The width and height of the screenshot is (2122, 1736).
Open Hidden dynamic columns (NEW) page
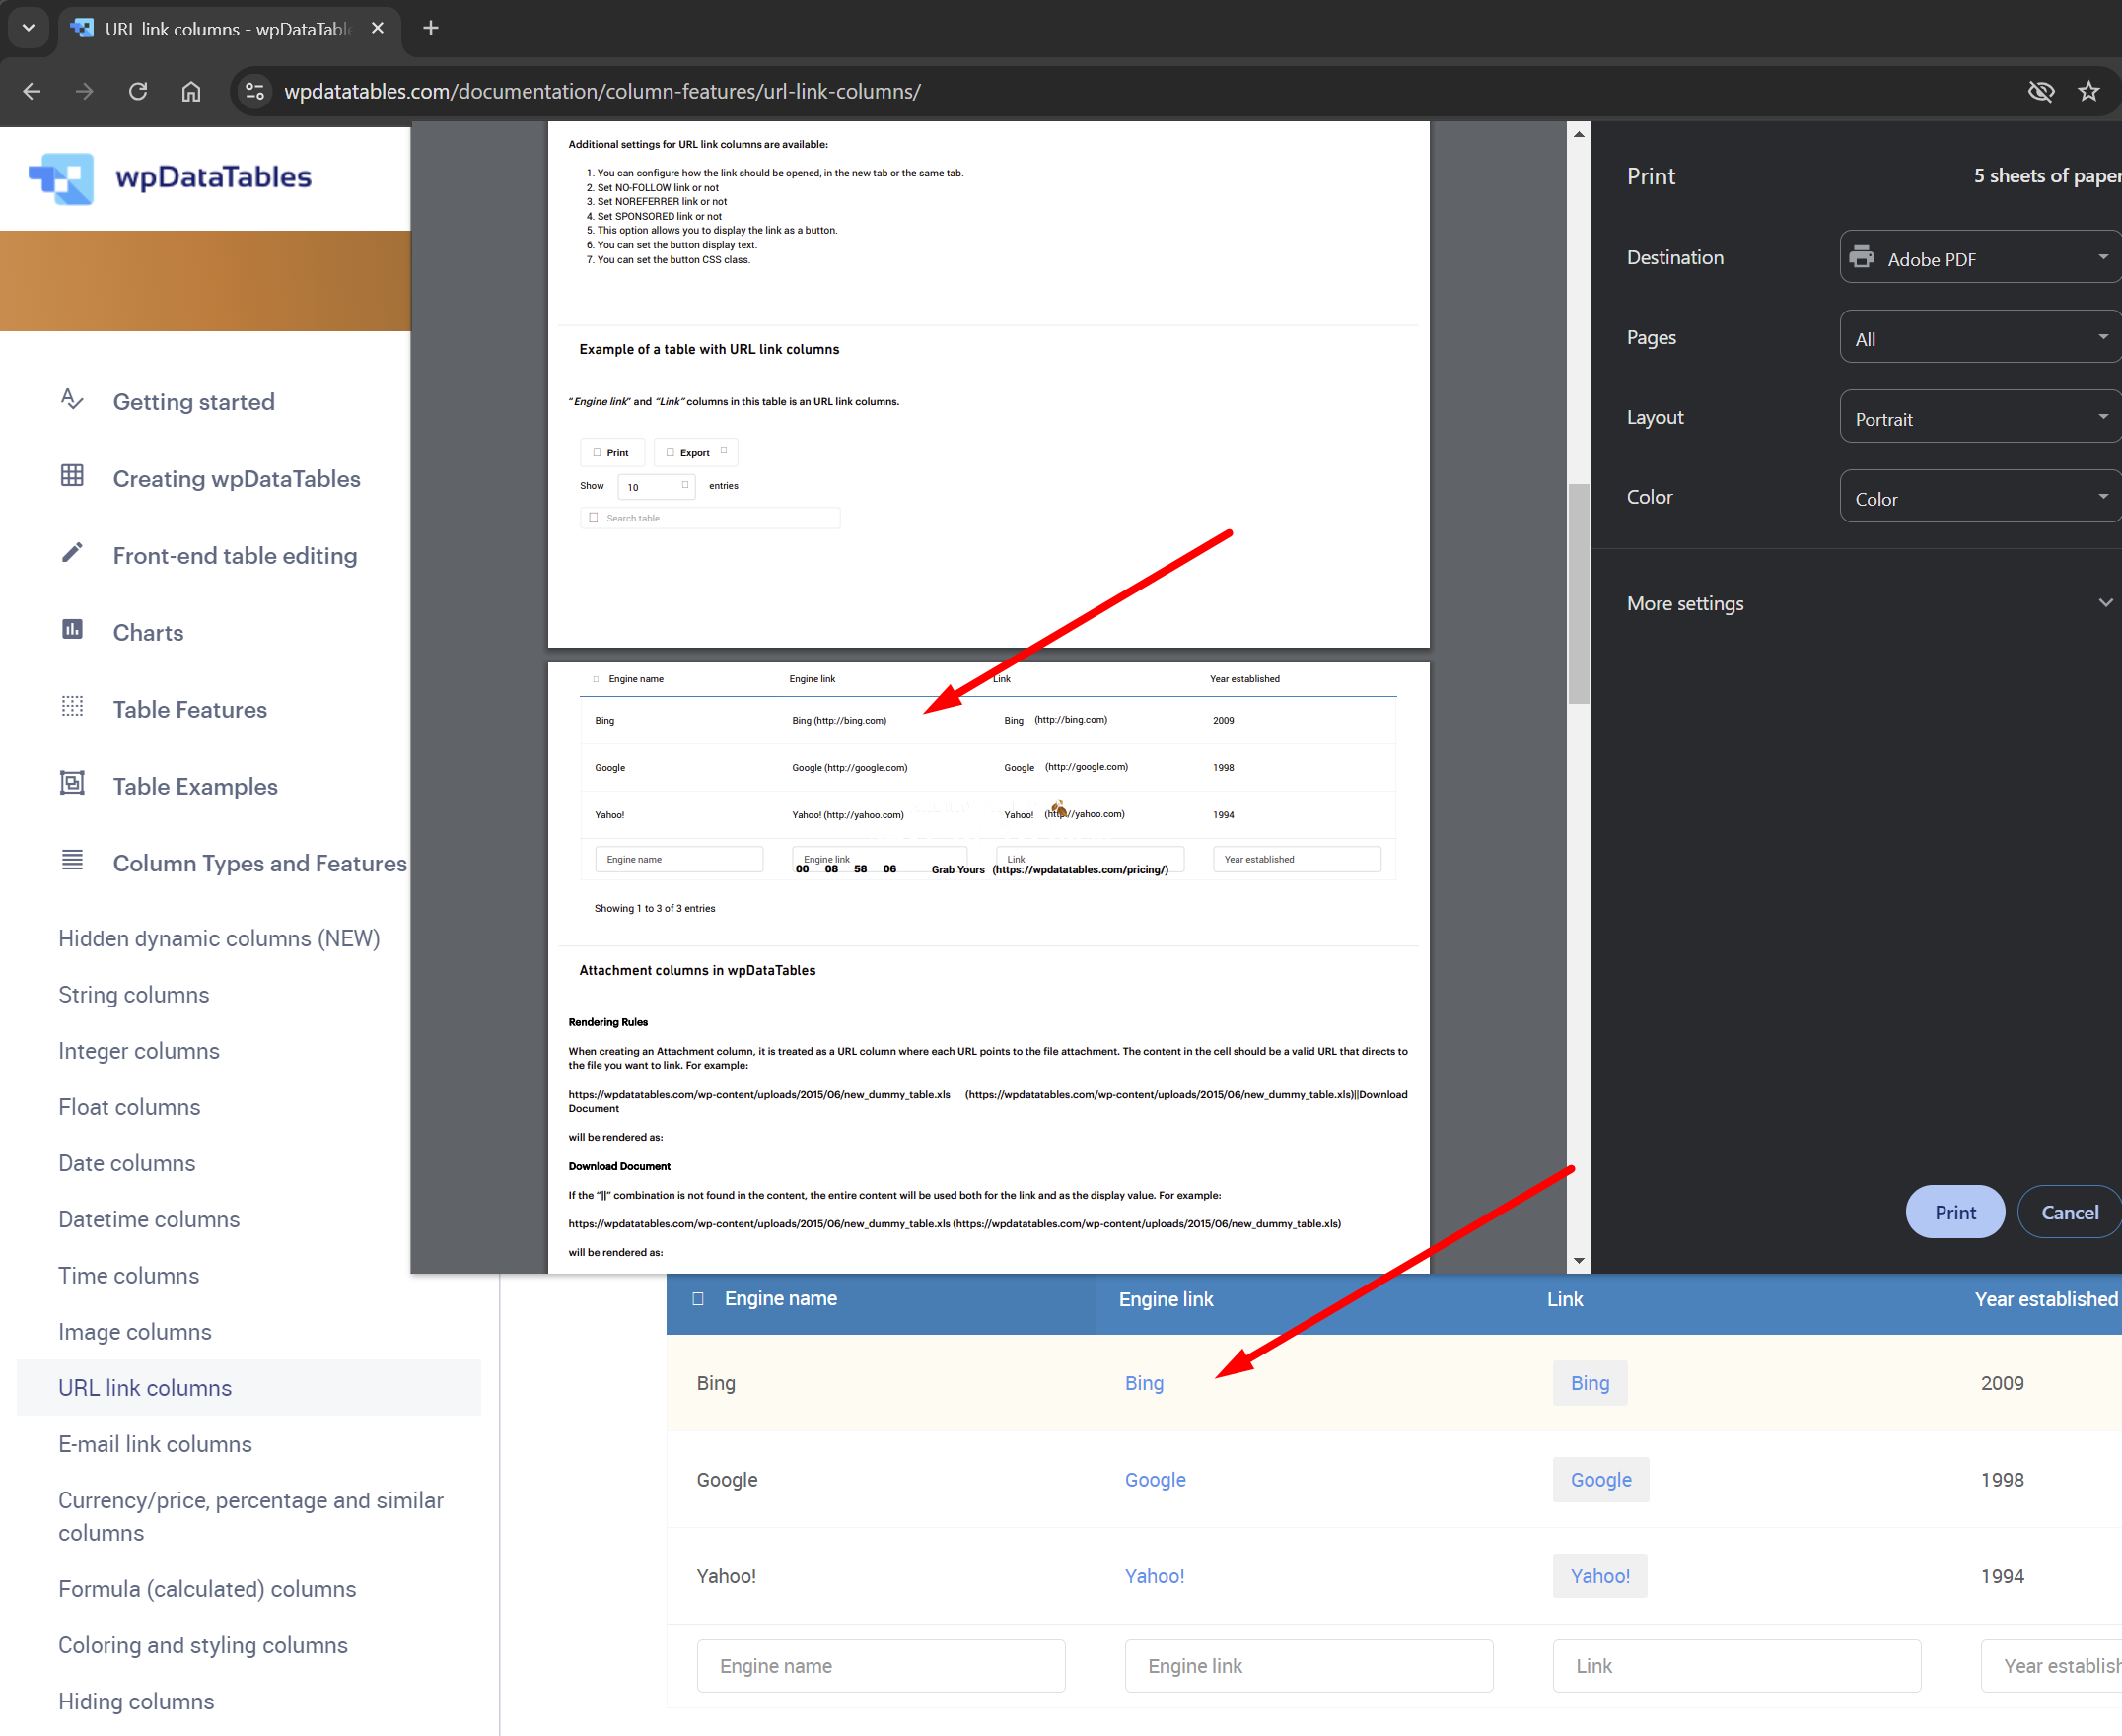point(219,938)
